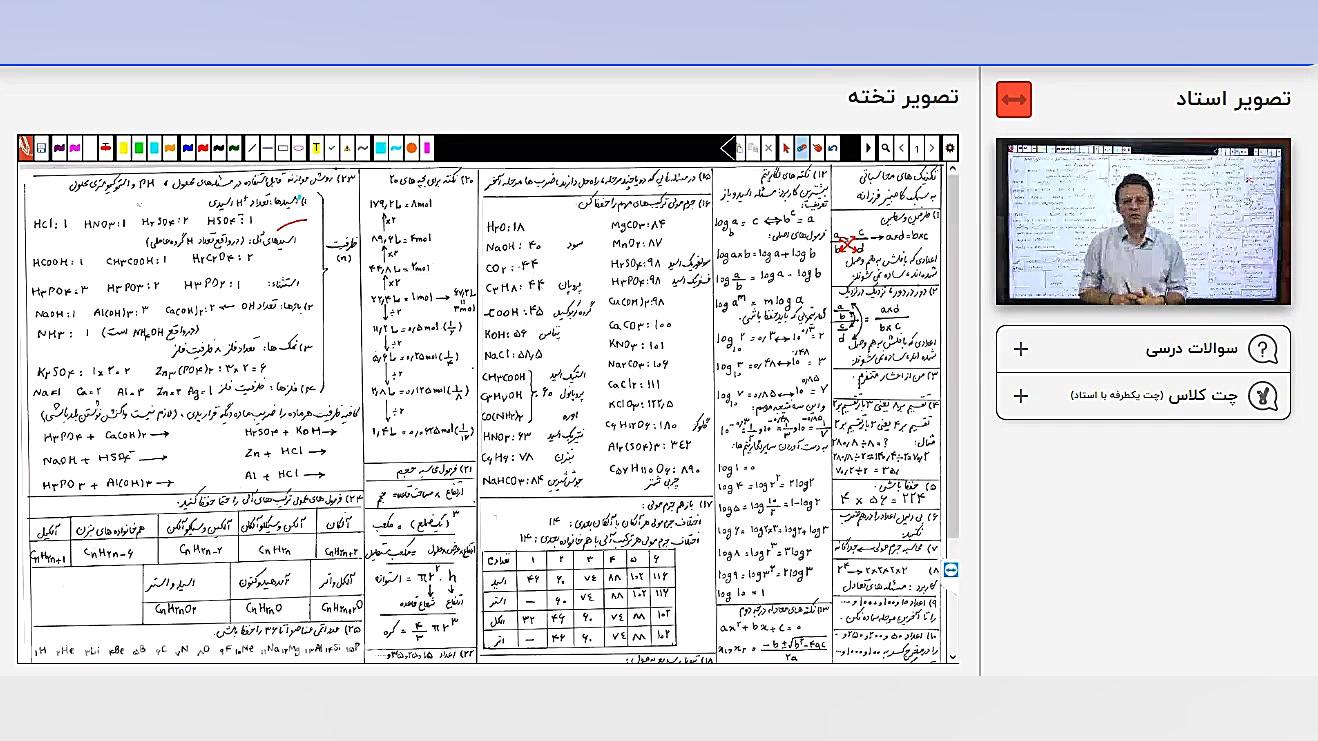Select the light blue wavy brush tool
Screen dimensions: 1318x741
tap(396, 148)
